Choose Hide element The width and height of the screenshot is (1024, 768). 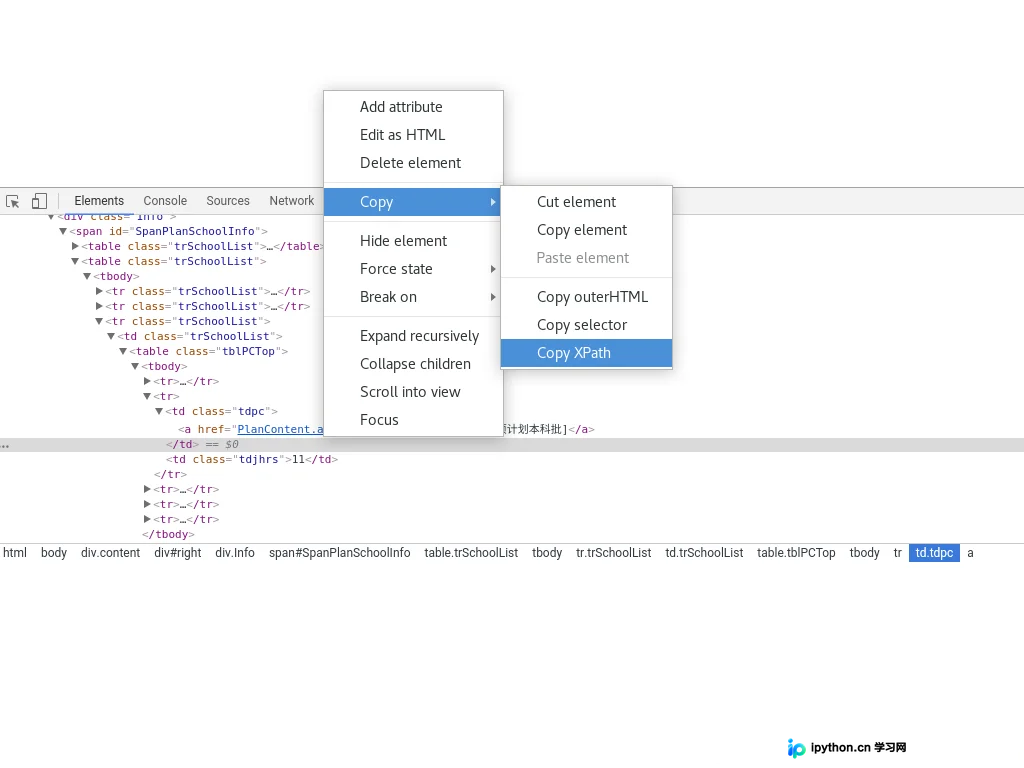point(413,241)
